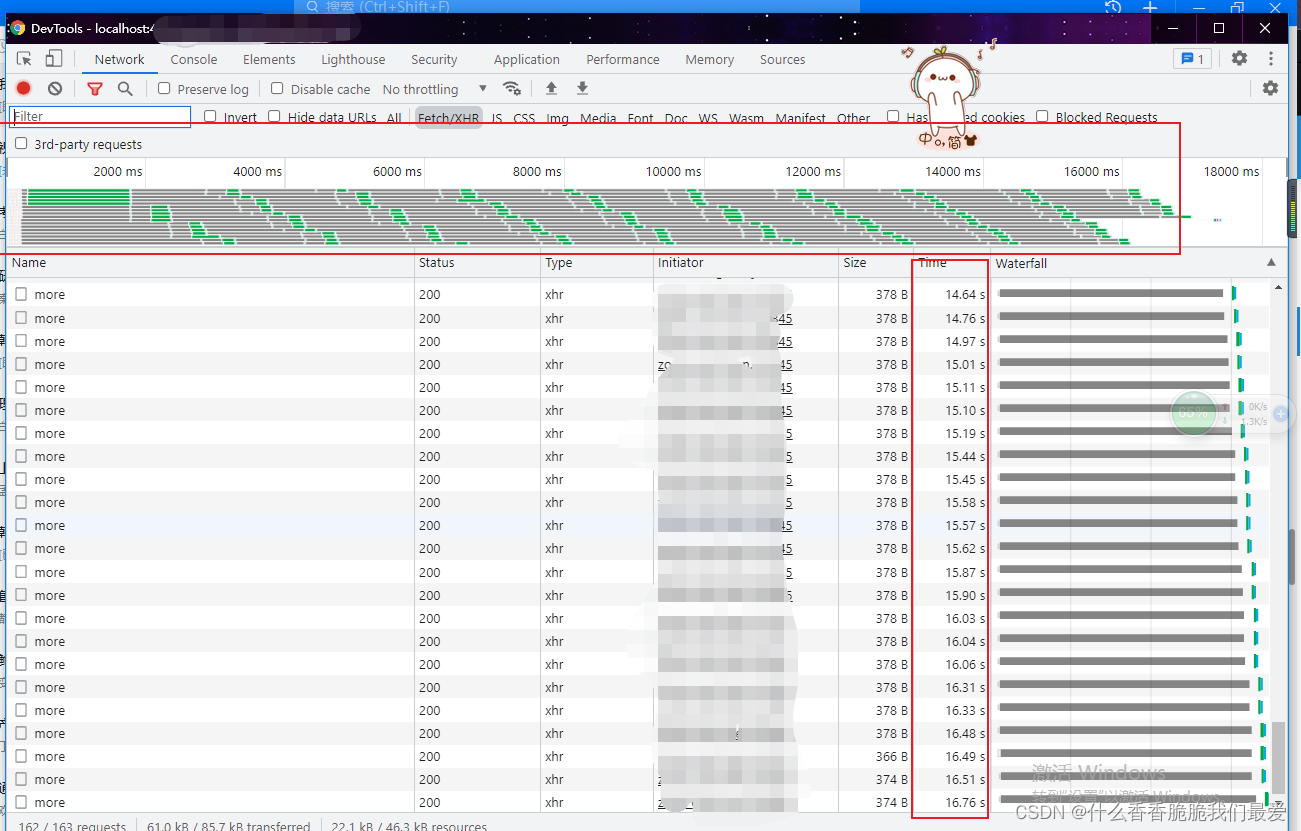Open the network search magnifier
The height and width of the screenshot is (831, 1301).
[x=125, y=89]
